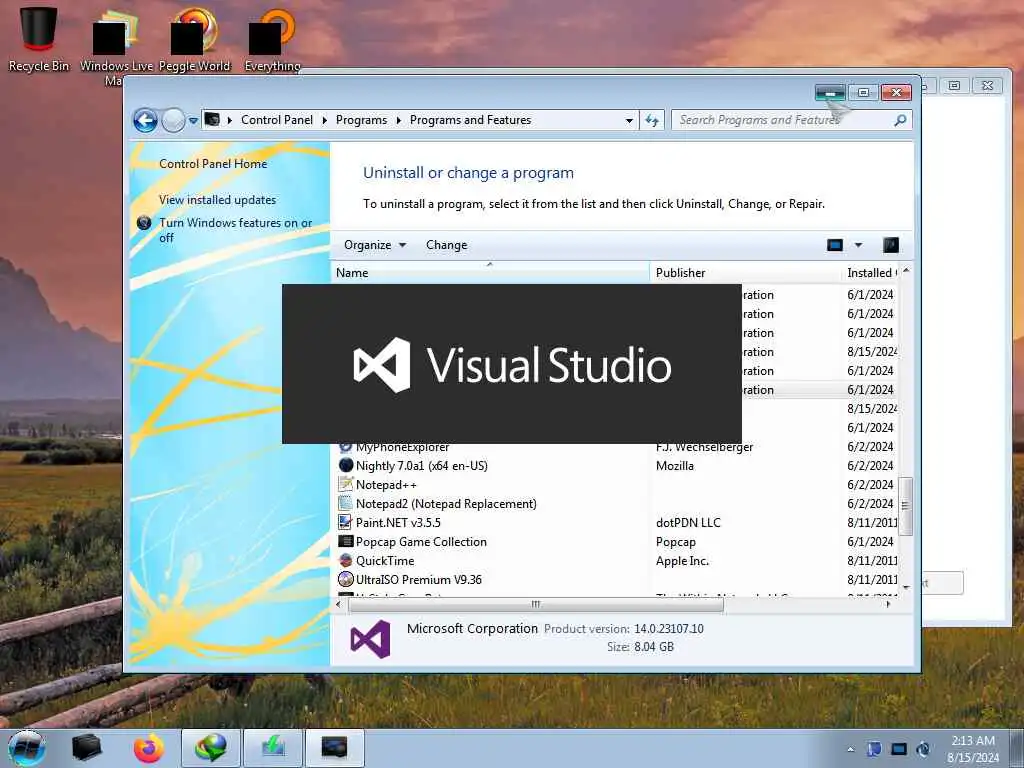The image size is (1024, 768).
Task: Open the taskbar clock showing 2:13 AM
Action: tap(972, 749)
